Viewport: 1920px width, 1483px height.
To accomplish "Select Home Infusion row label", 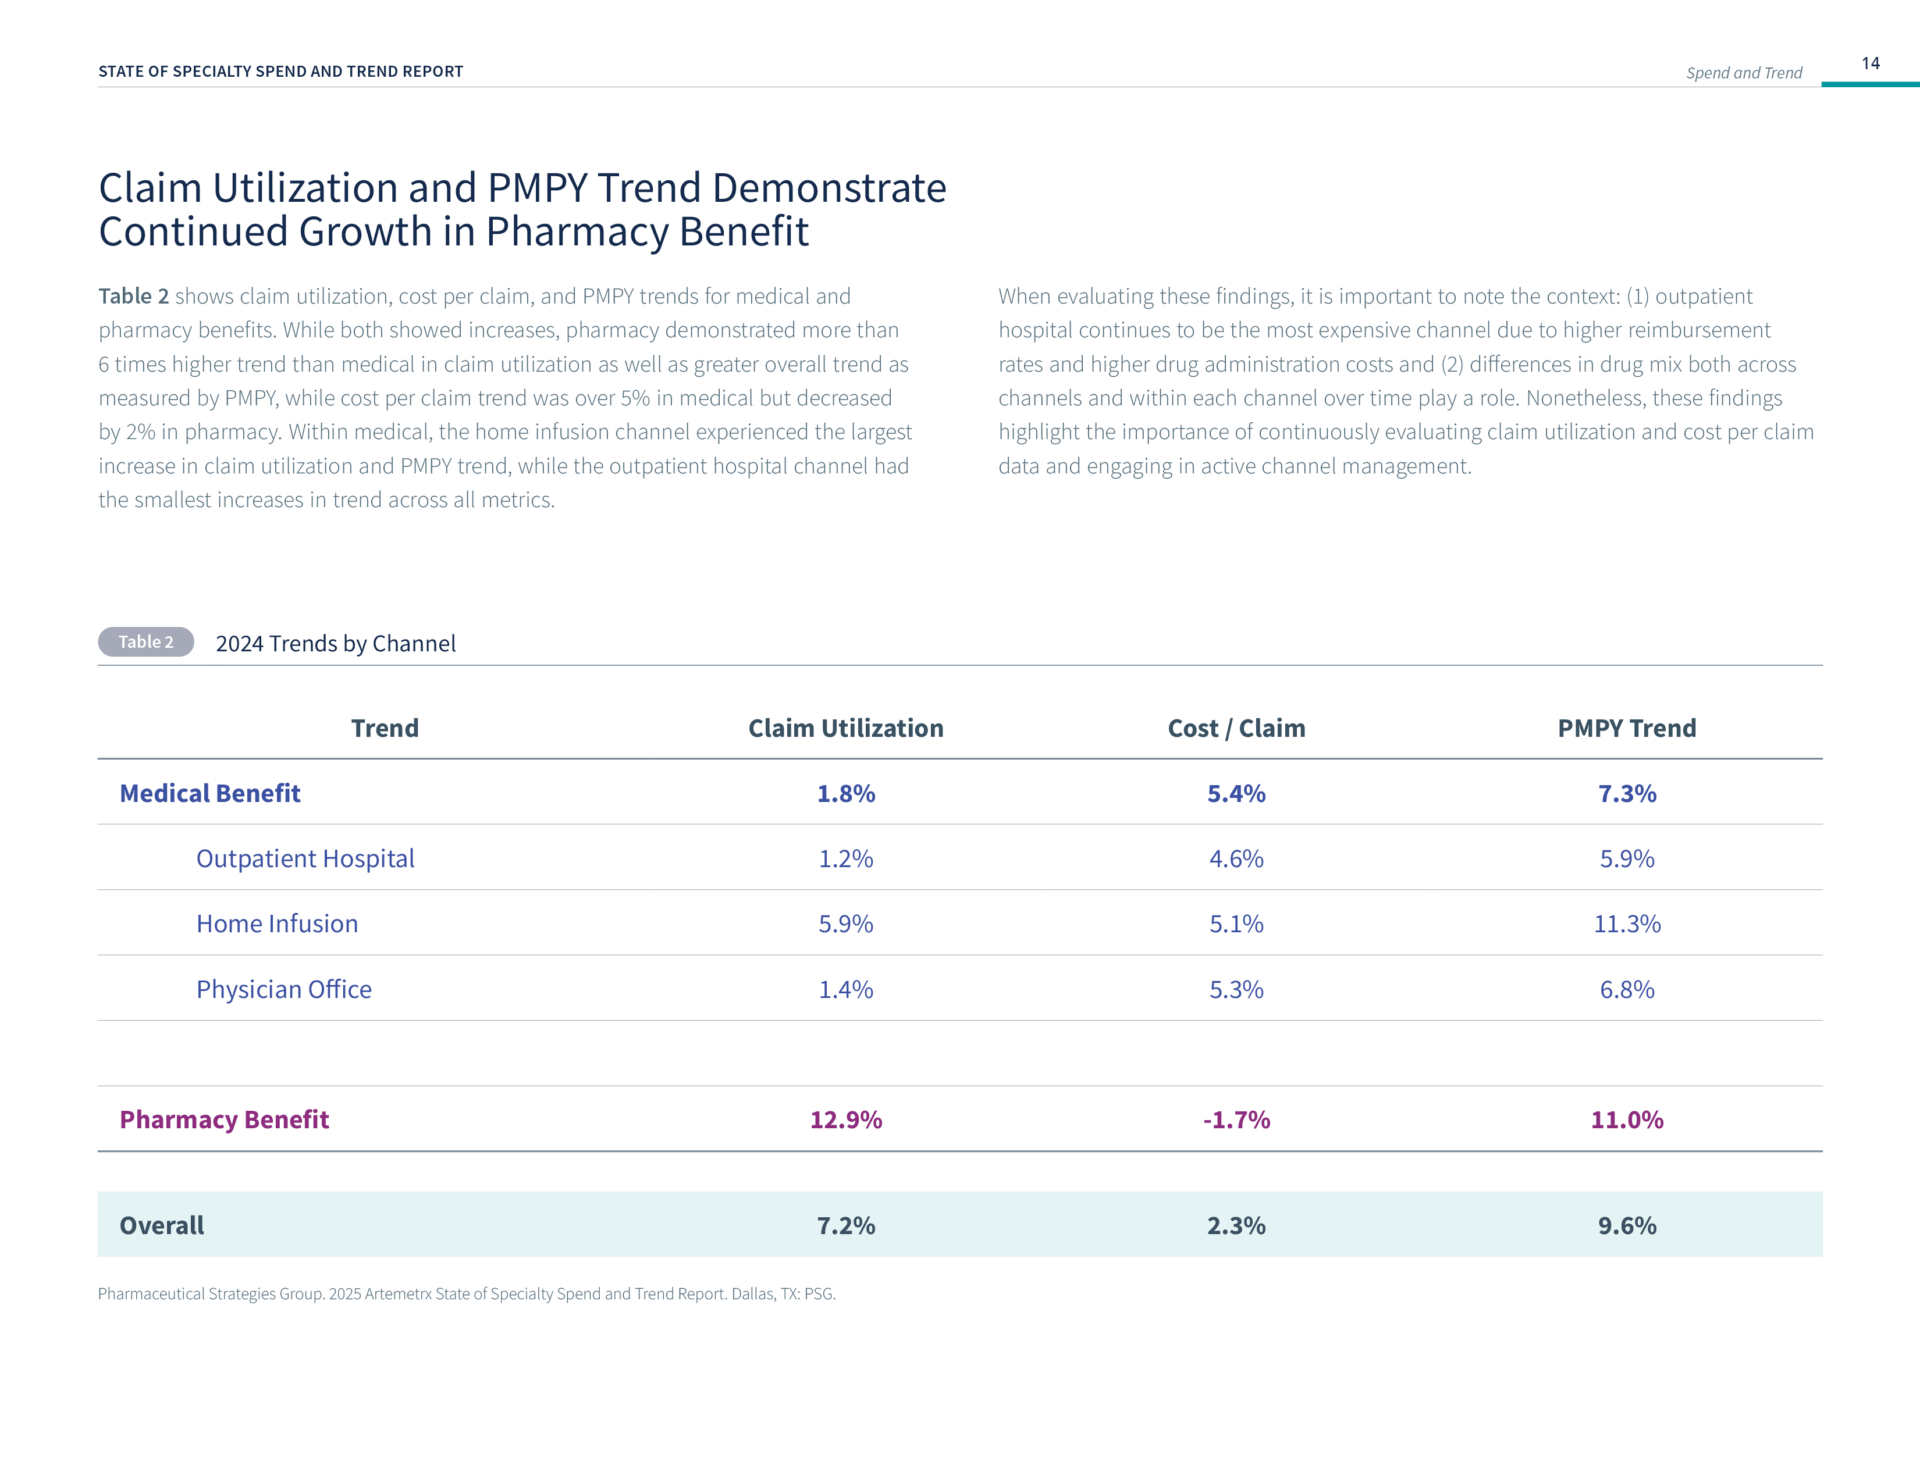I will [277, 924].
